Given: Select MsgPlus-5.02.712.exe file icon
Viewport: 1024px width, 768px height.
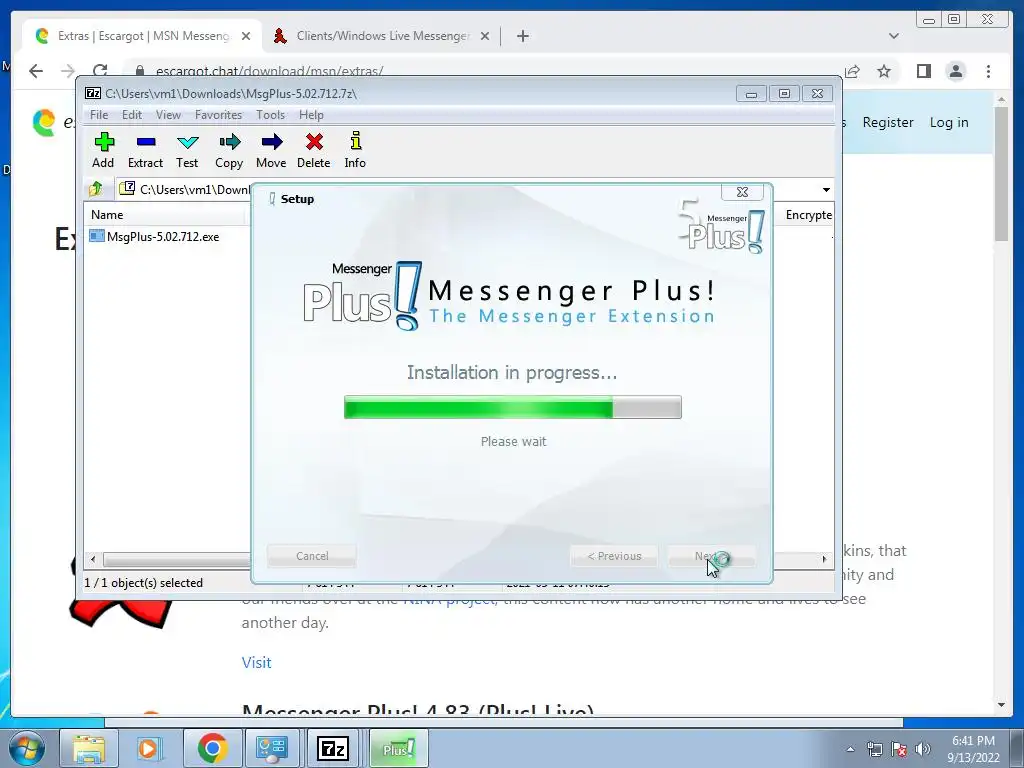Looking at the screenshot, I should (97, 236).
